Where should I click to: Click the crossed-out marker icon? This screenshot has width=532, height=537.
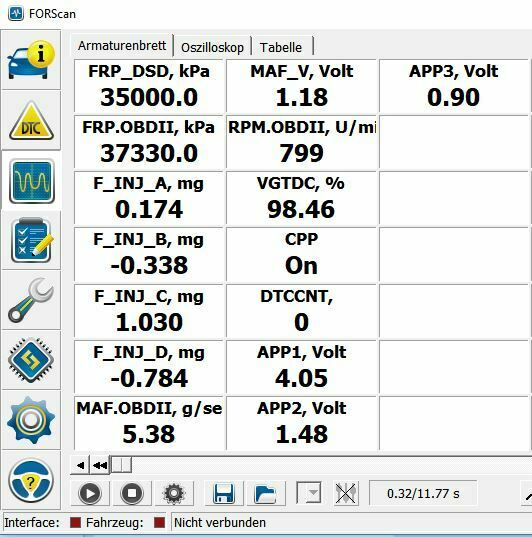(x=346, y=493)
